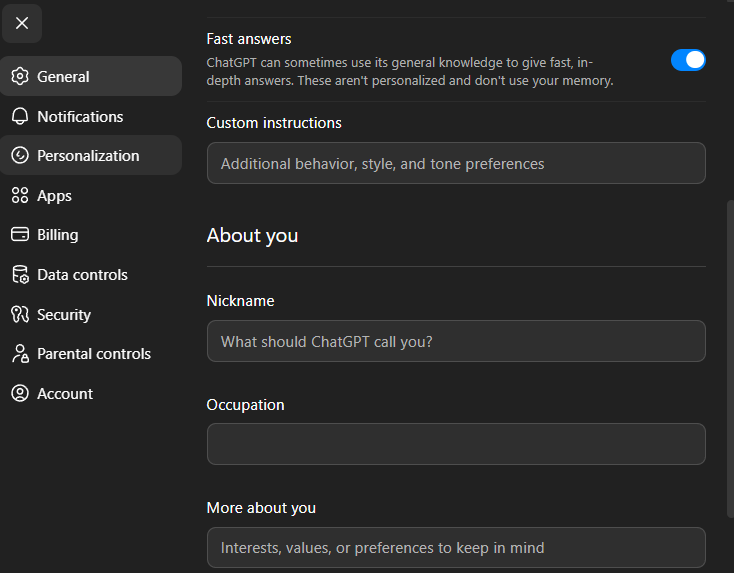Click the More about you field
Viewport: 734px width, 573px height.
tap(456, 547)
